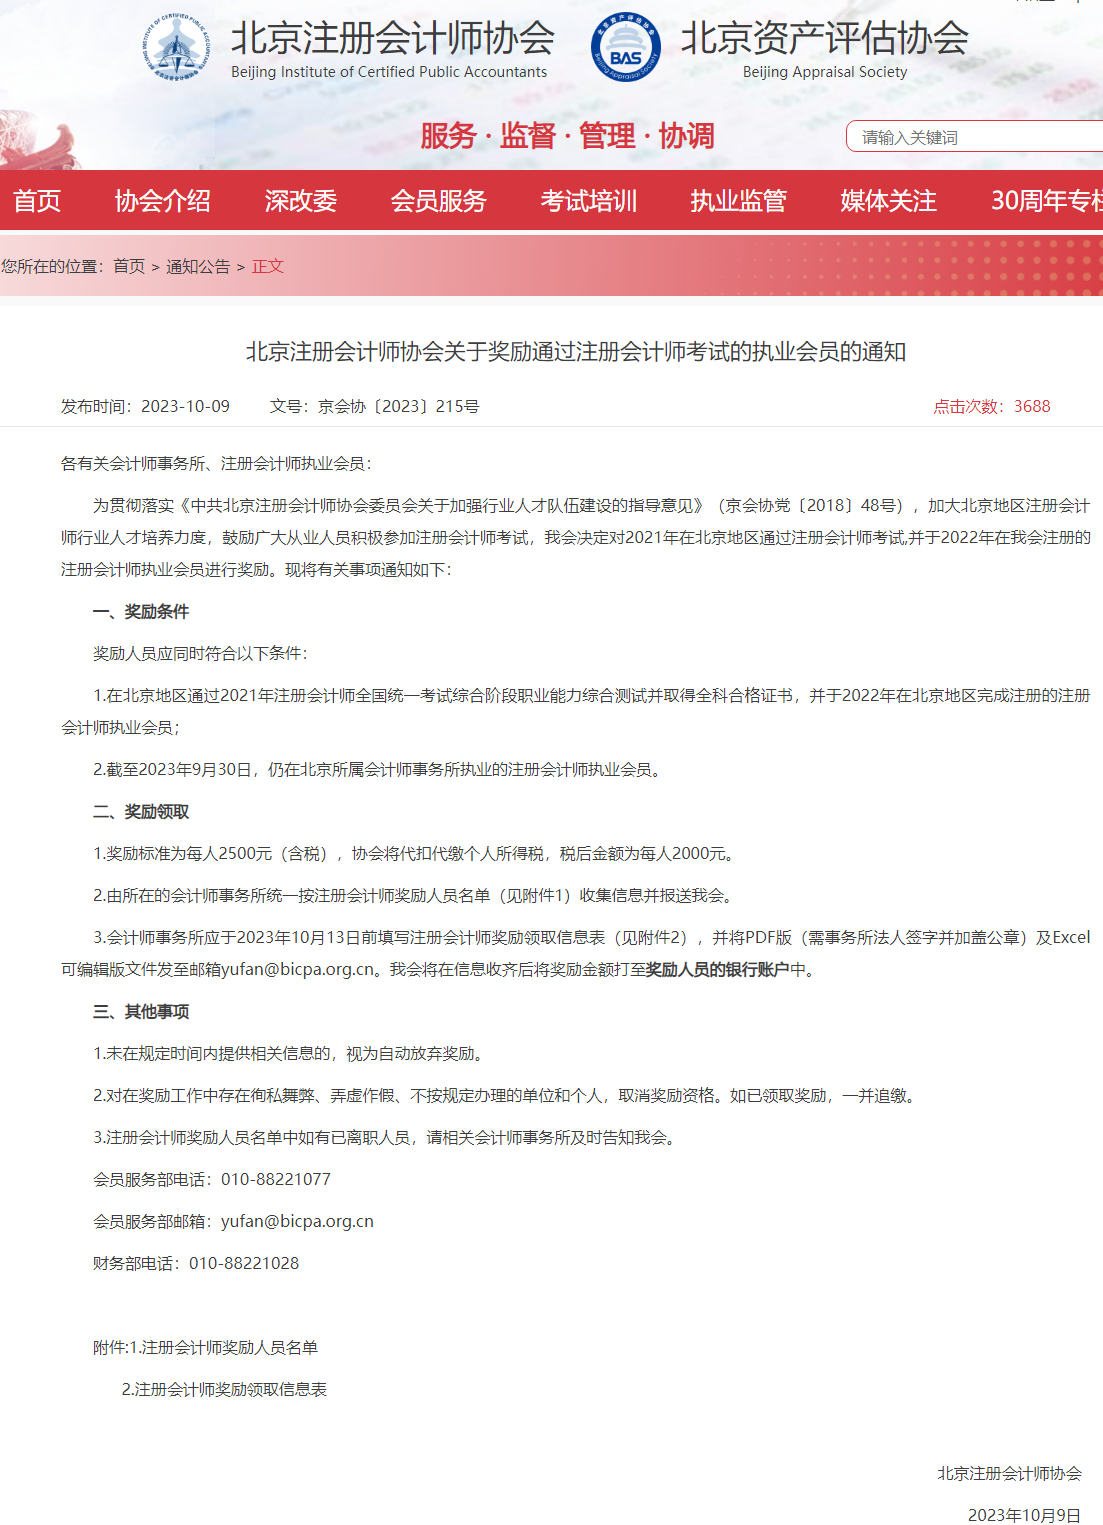The height and width of the screenshot is (1525, 1103).
Task: Click the 发布时间: 2023-10-09 text
Action: pyautogui.click(x=145, y=406)
